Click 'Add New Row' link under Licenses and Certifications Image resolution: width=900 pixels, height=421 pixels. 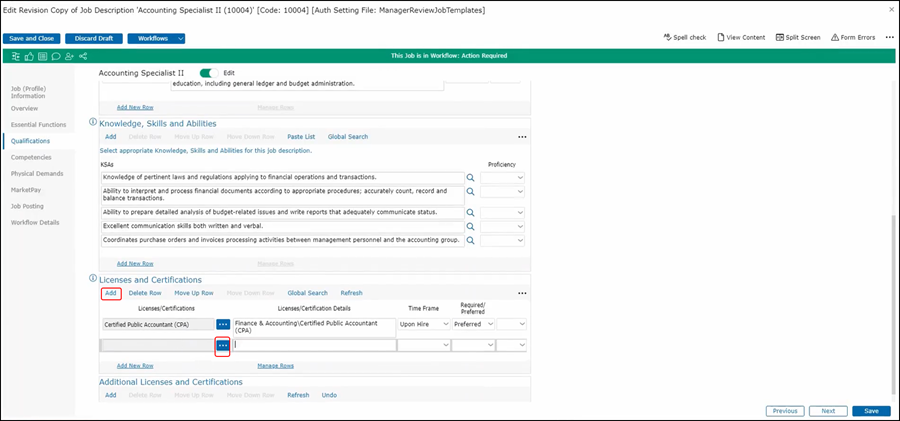point(135,366)
